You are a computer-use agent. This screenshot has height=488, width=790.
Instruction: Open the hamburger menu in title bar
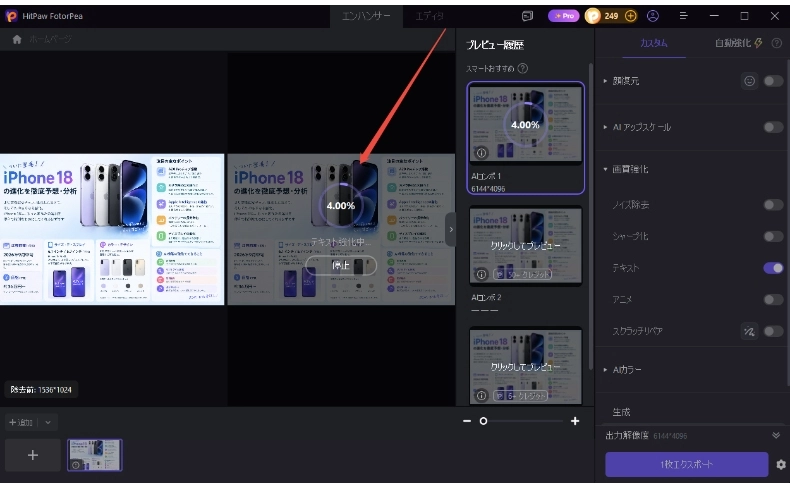(x=684, y=16)
